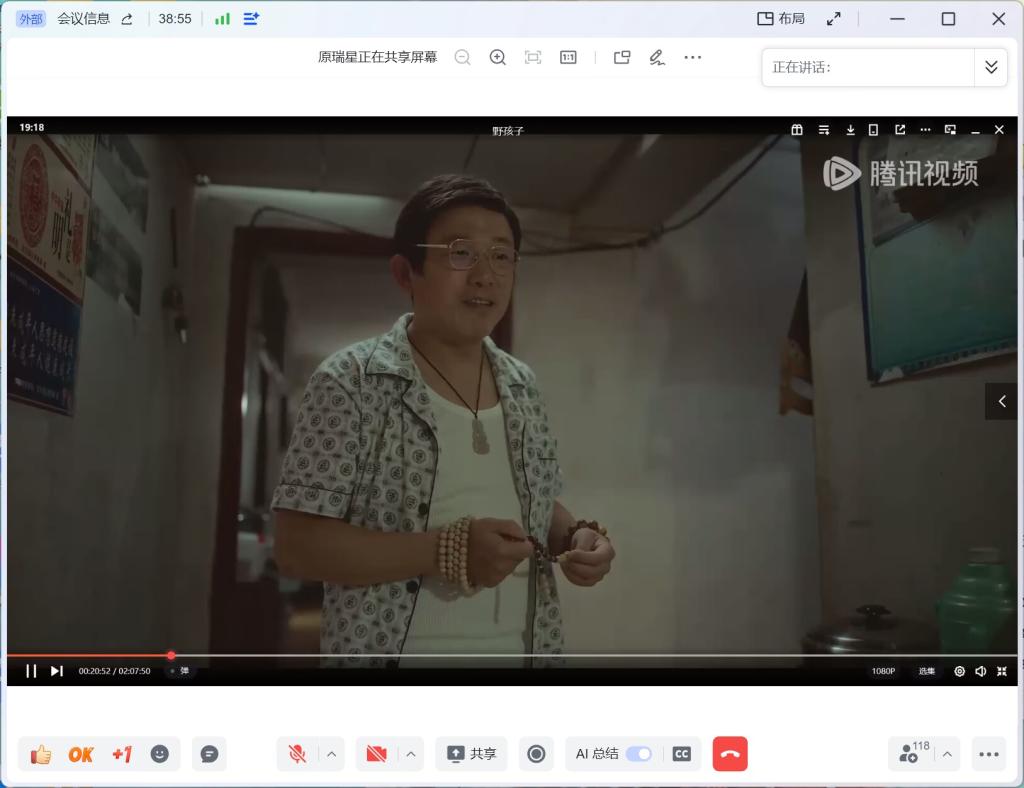Click the 共享 share screen button
The image size is (1024, 788).
click(471, 754)
